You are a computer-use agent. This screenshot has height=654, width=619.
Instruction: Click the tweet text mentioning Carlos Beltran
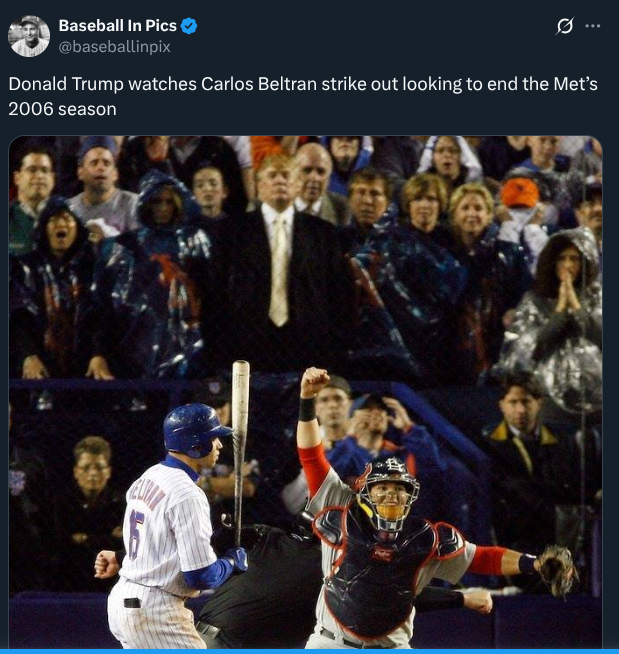pos(303,96)
